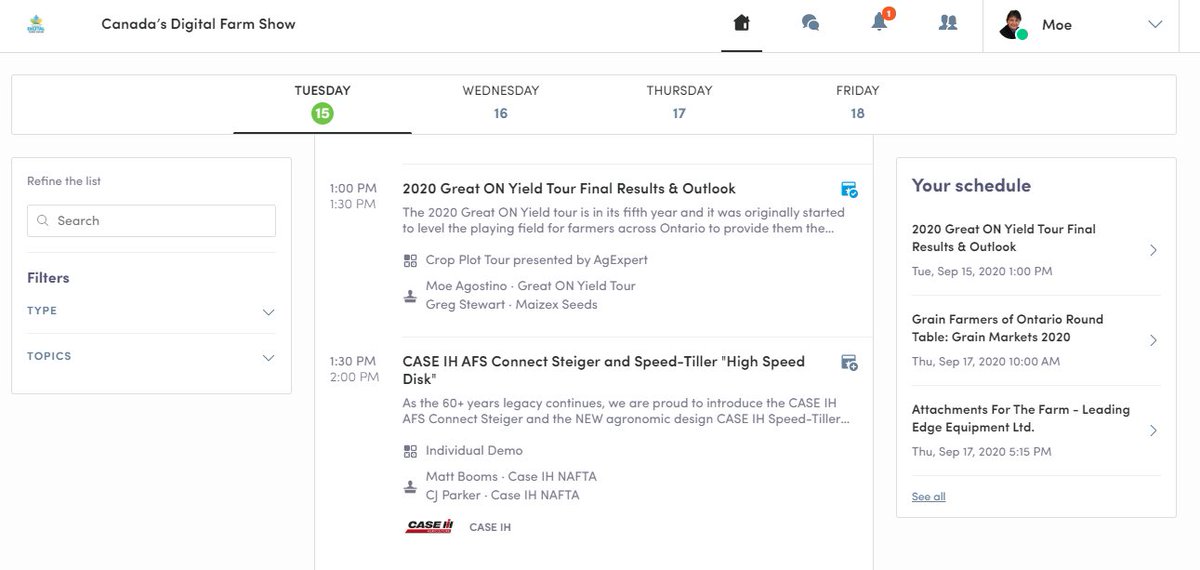Click the Matt Booms · Case IH NAFTA speaker
1200x570 pixels.
[511, 477]
